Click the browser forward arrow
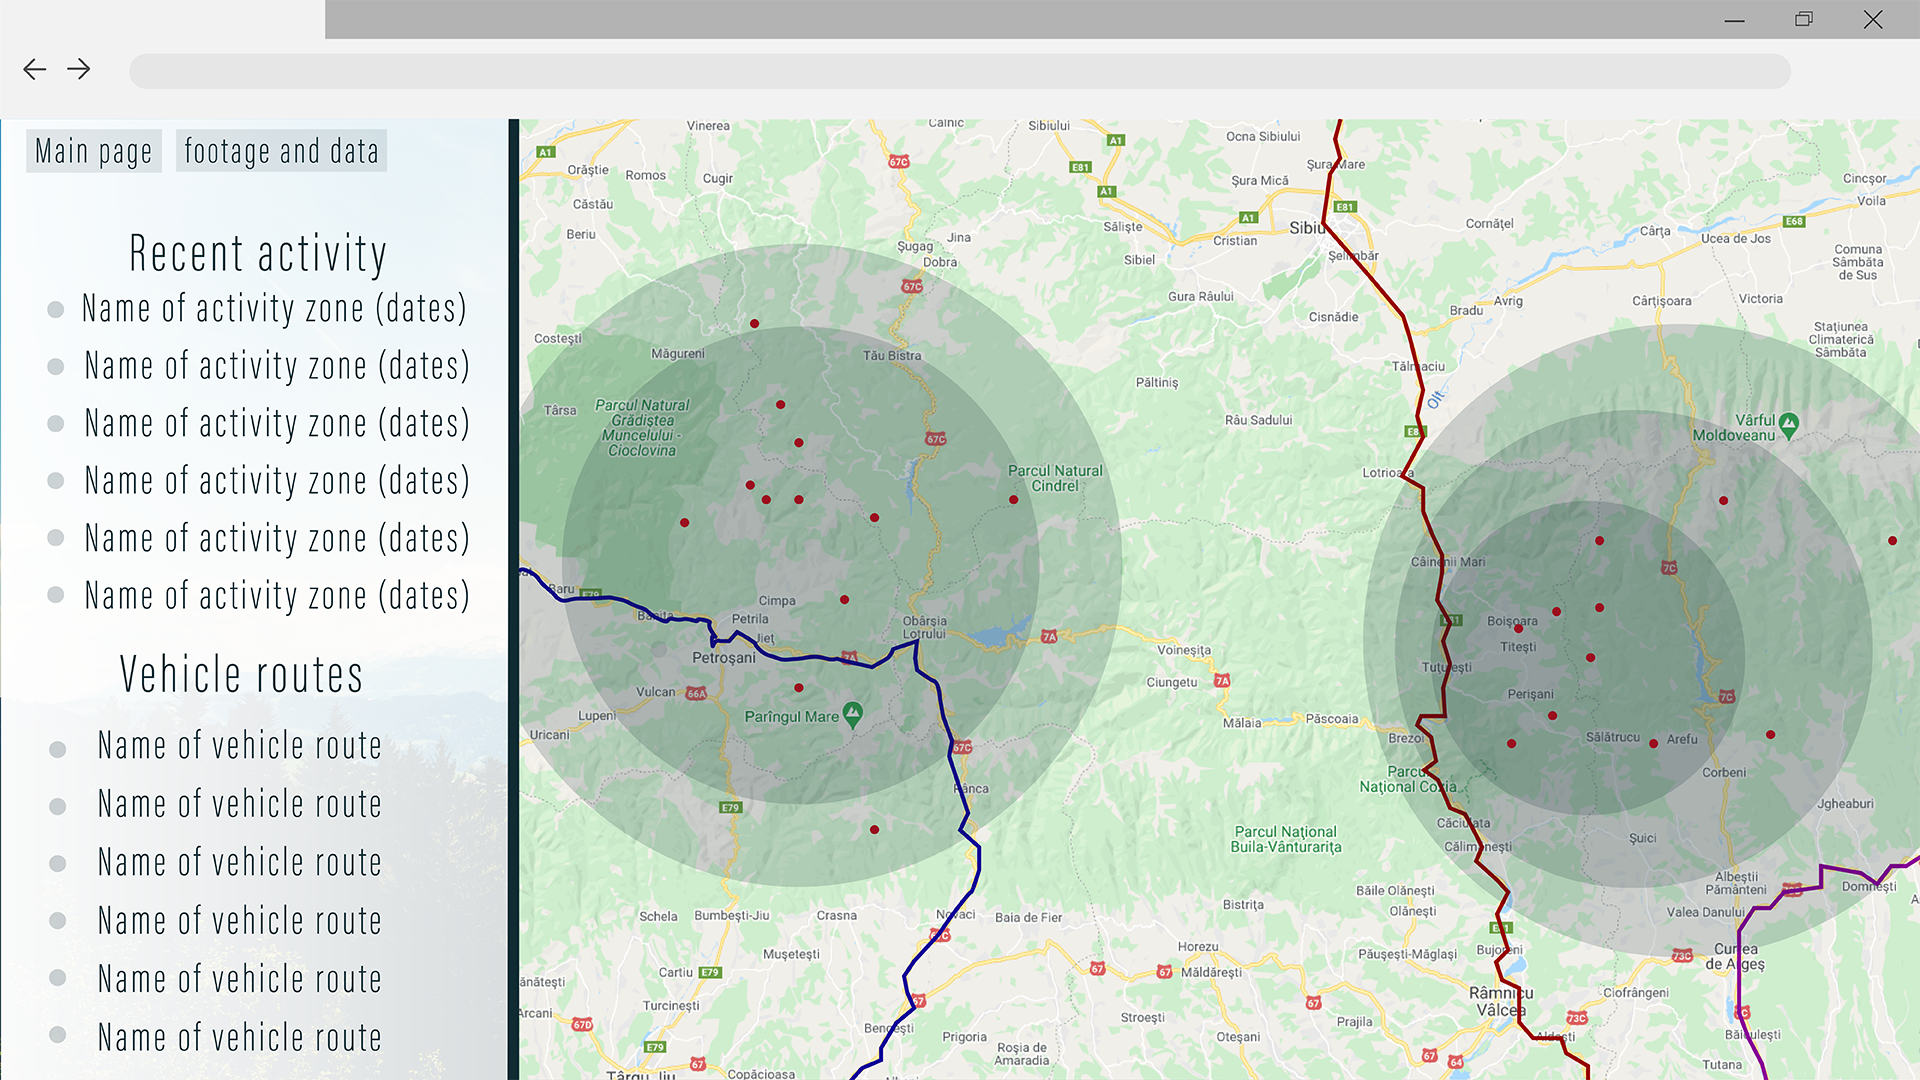 [79, 69]
